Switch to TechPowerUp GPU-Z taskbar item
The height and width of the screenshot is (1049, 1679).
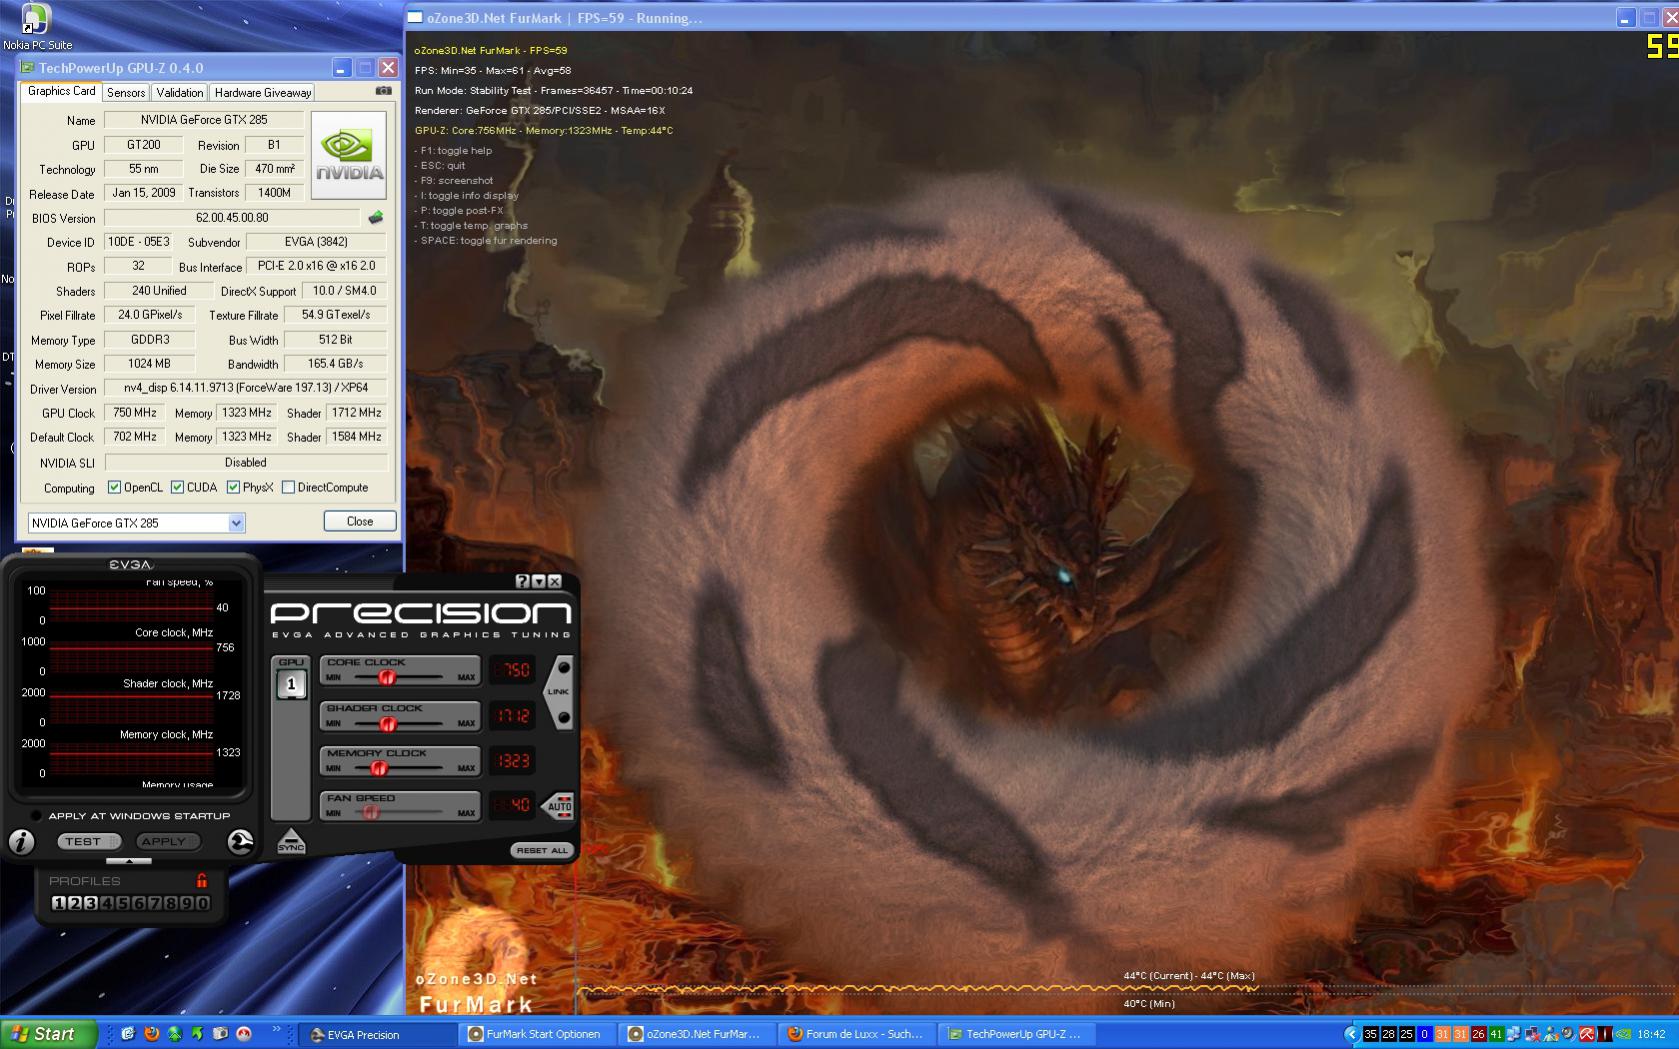1017,1034
